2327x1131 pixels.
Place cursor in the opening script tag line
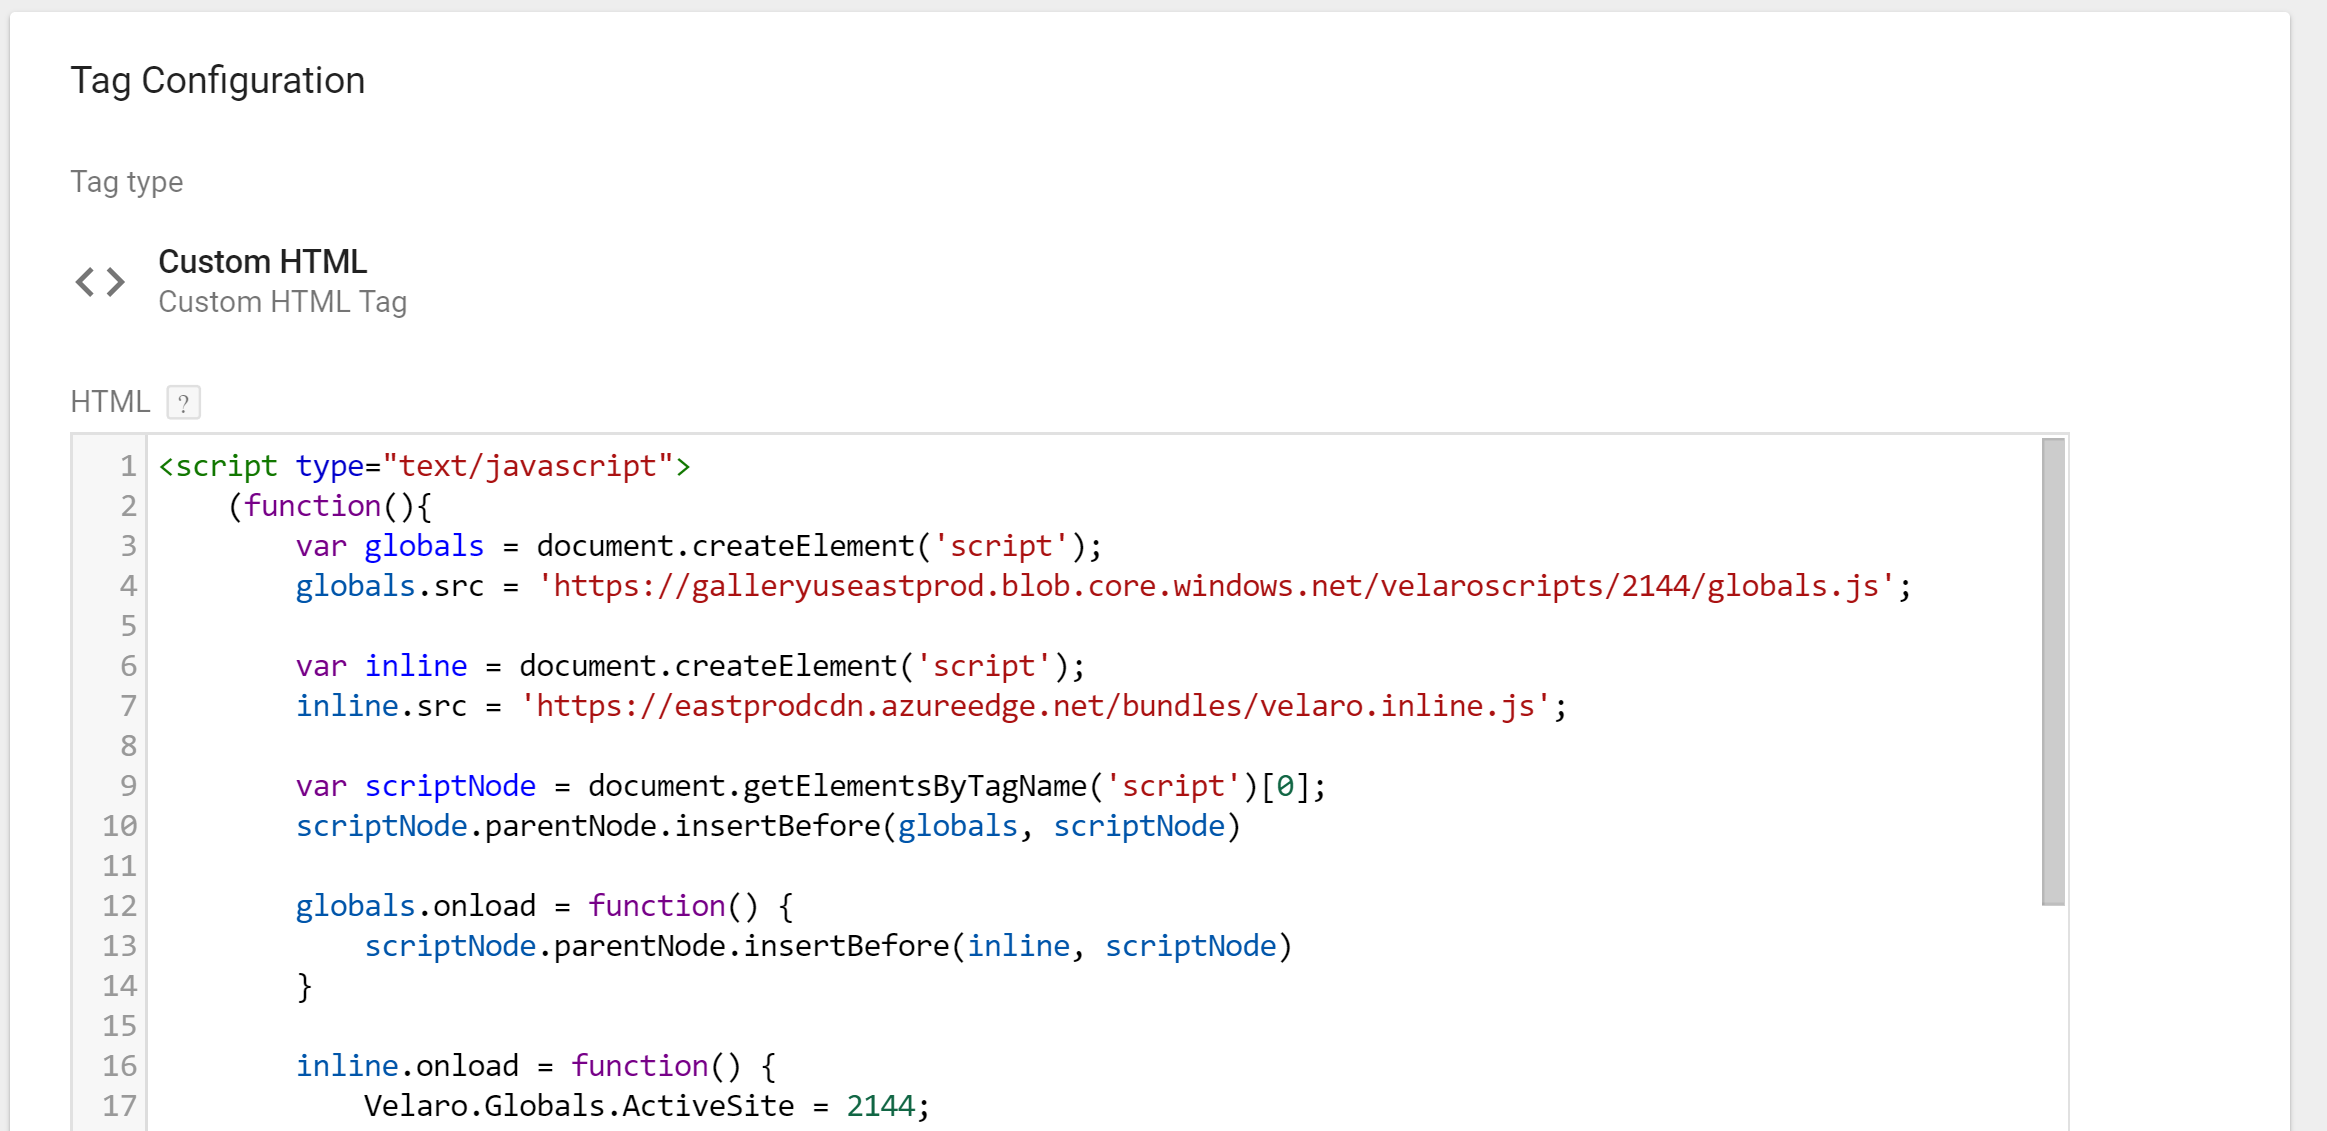(x=424, y=466)
